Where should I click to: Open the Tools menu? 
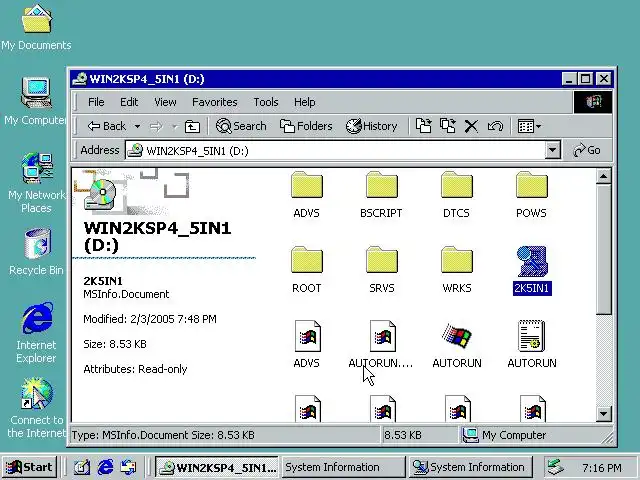point(266,102)
